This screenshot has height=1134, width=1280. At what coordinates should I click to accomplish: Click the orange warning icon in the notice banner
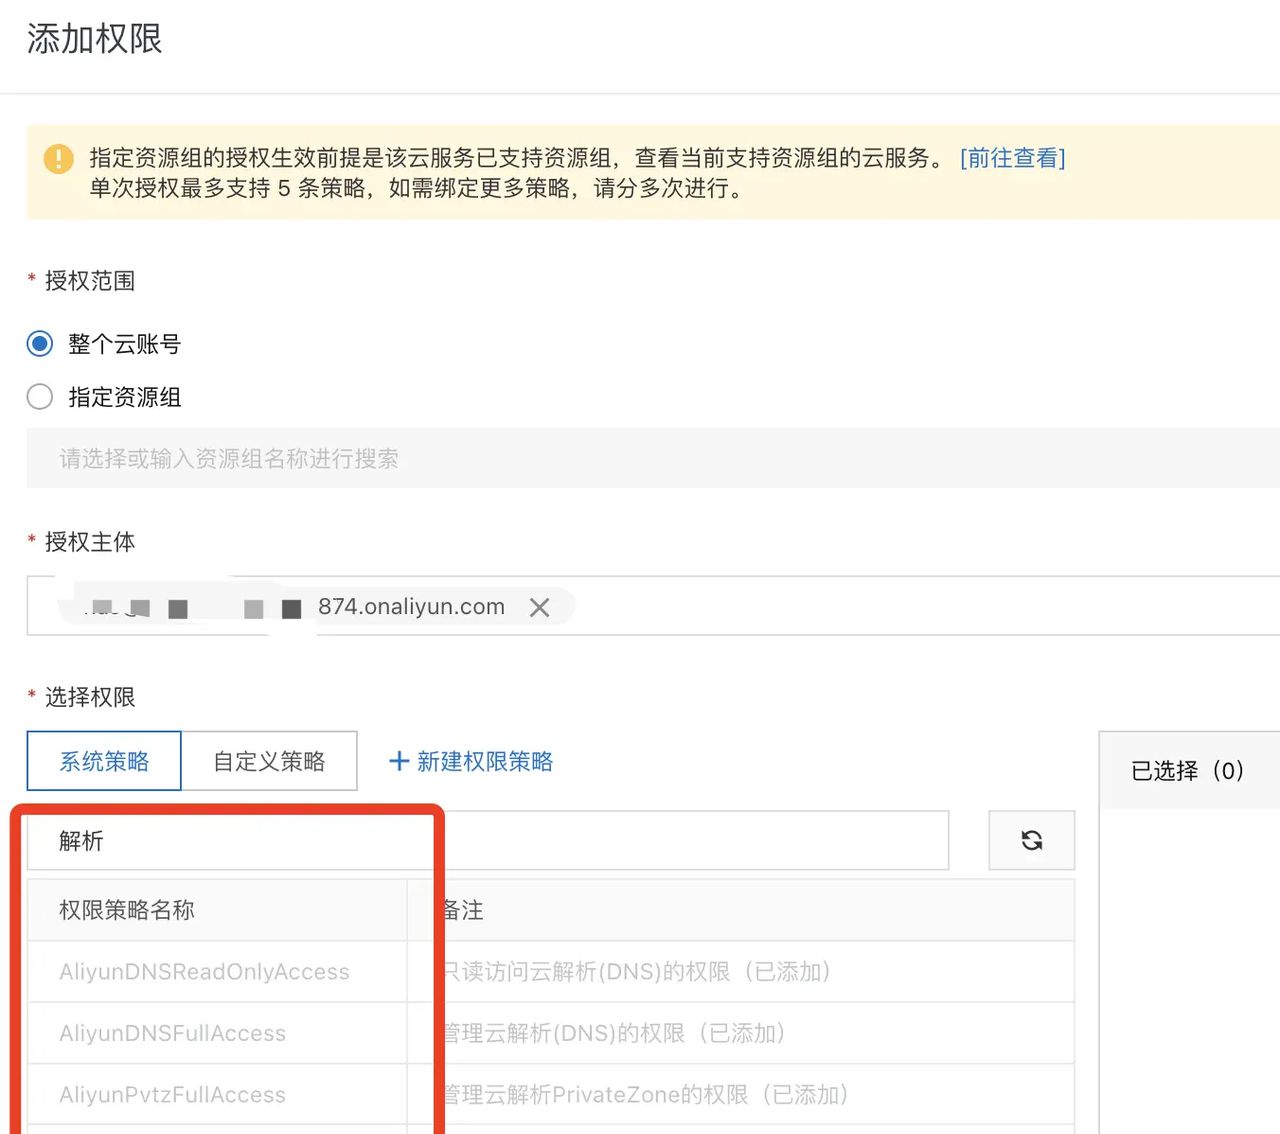point(57,158)
